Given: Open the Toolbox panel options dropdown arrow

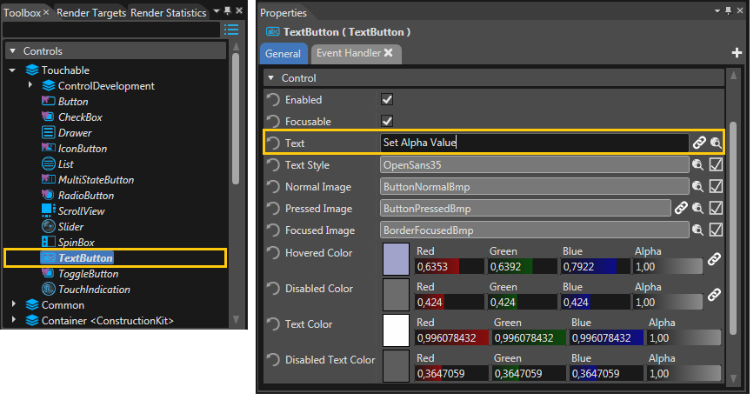Looking at the screenshot, I should coord(216,11).
